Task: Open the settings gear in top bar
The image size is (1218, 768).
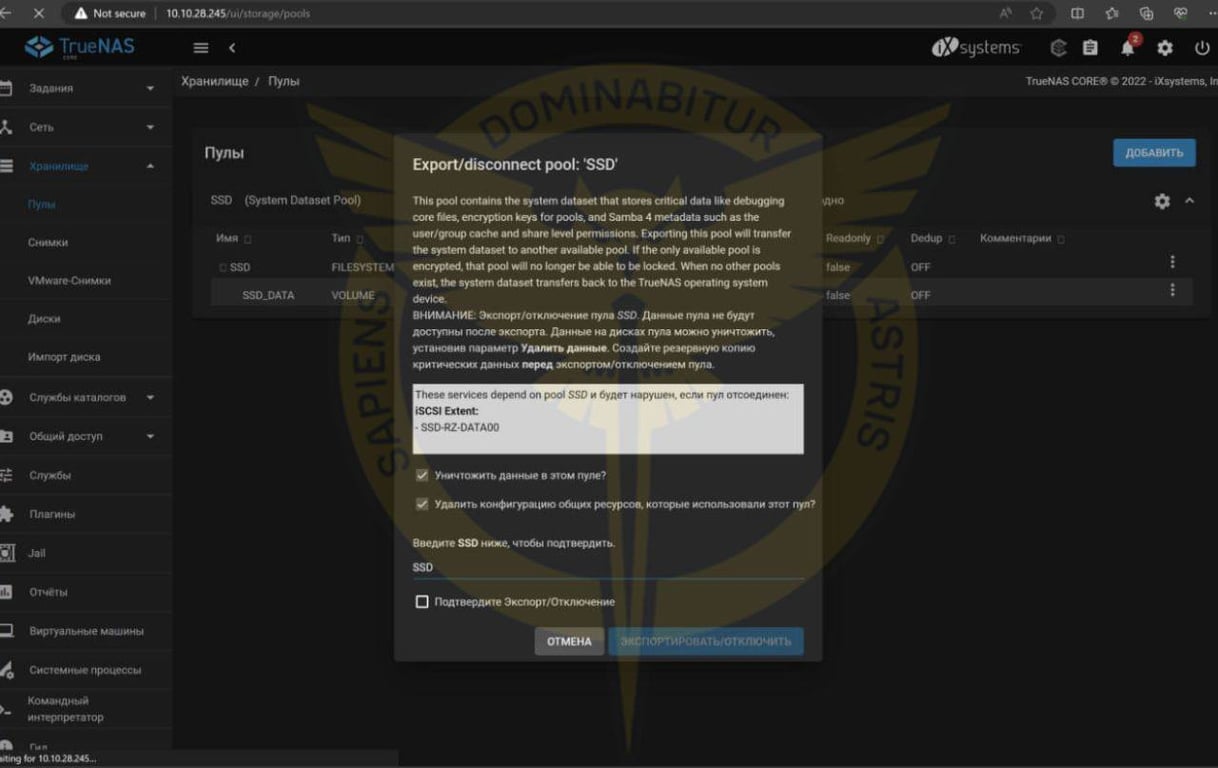Action: (1165, 48)
